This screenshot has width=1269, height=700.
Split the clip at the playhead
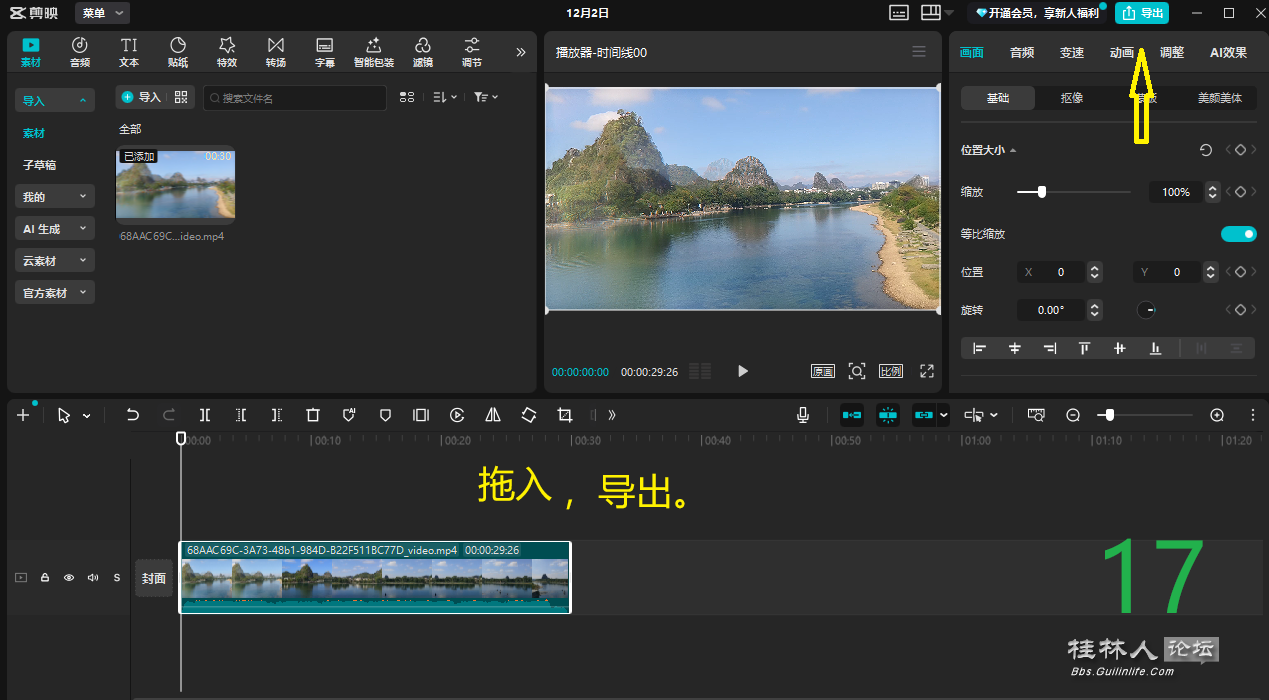click(205, 415)
